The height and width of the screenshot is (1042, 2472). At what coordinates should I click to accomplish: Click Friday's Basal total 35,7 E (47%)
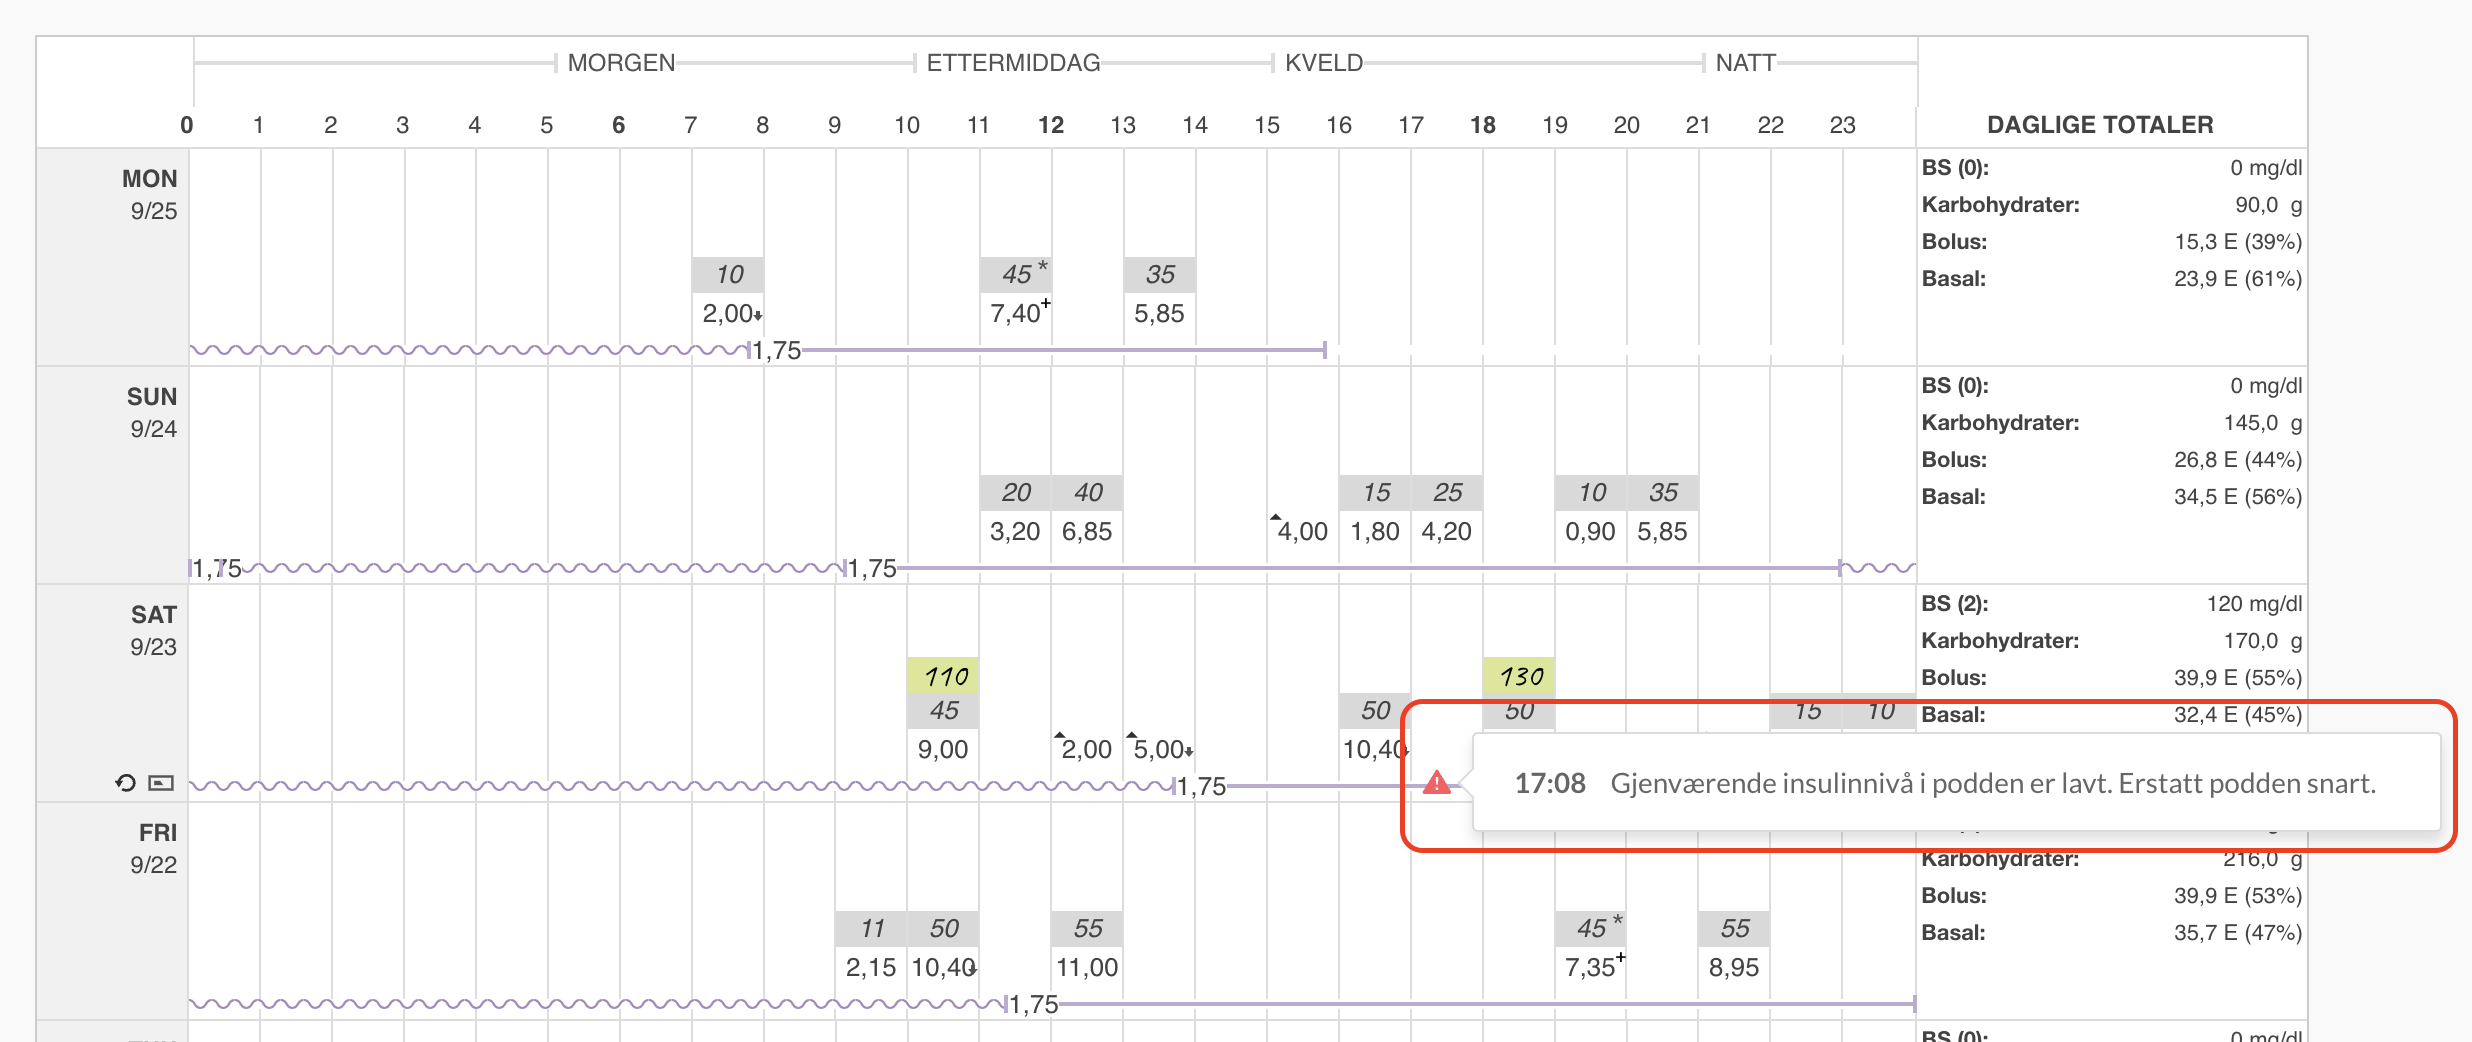pos(2238,933)
